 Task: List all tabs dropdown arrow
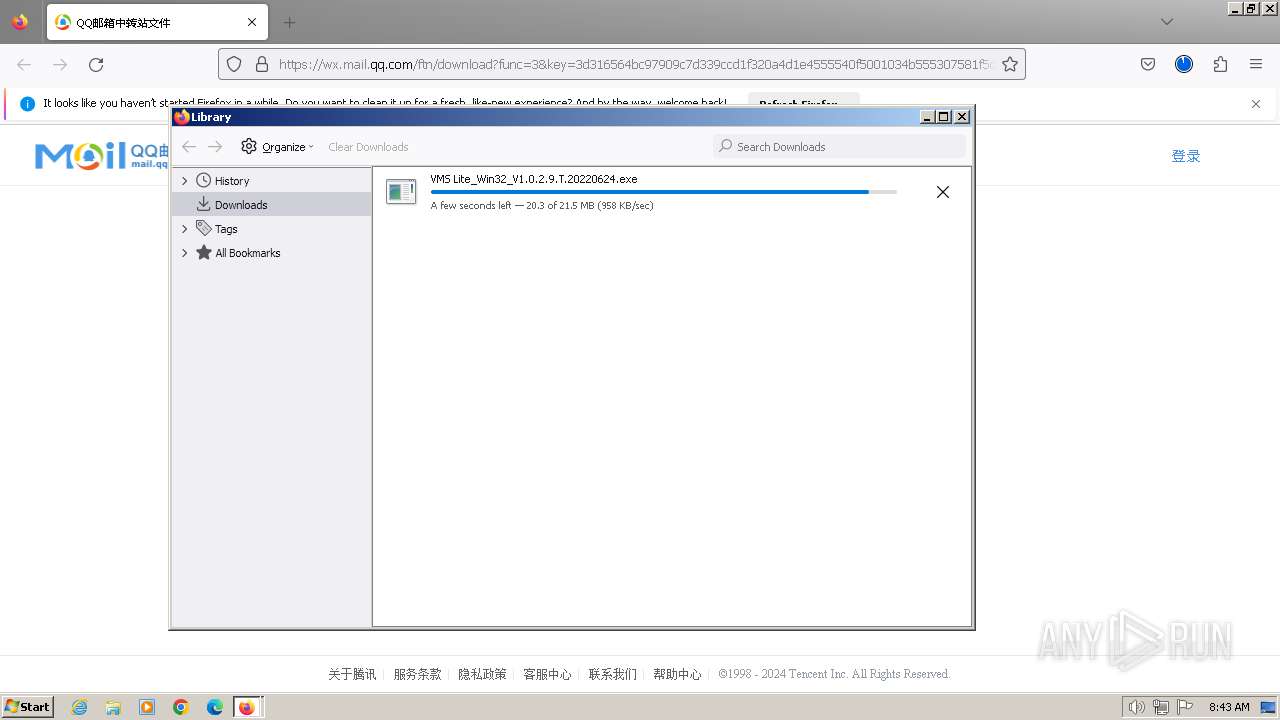(x=1167, y=22)
